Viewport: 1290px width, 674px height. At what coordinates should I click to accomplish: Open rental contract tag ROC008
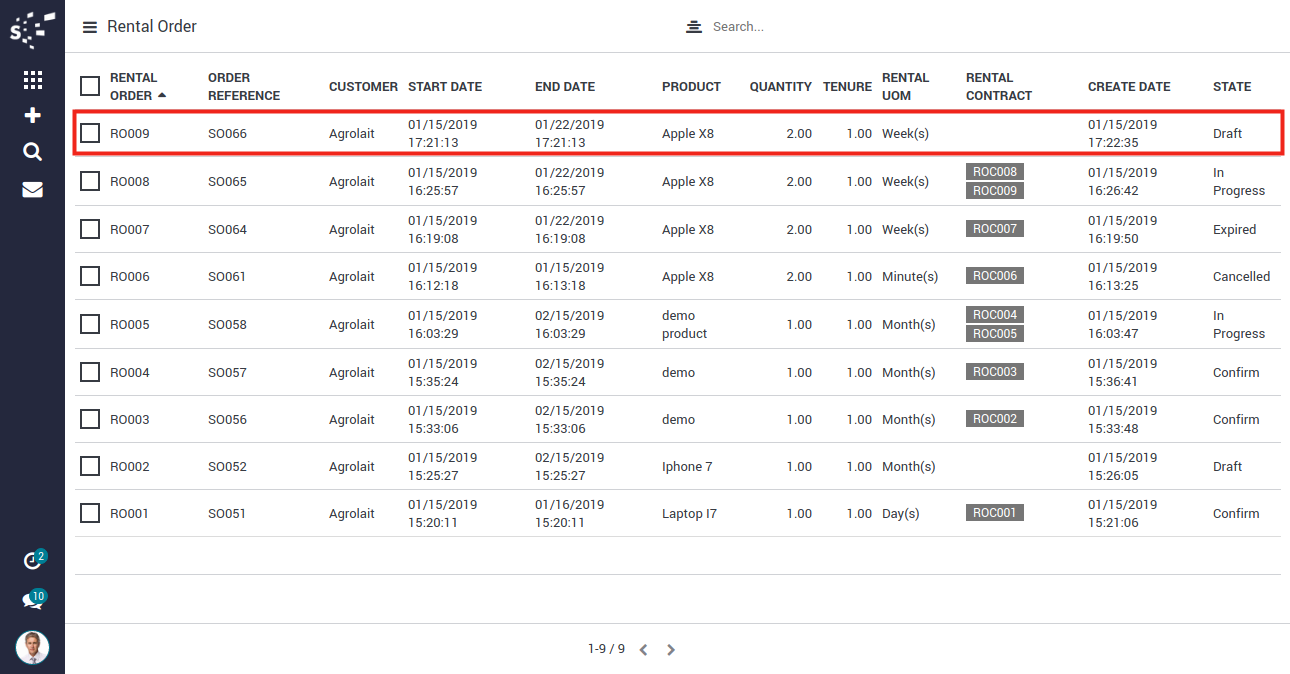coord(994,172)
